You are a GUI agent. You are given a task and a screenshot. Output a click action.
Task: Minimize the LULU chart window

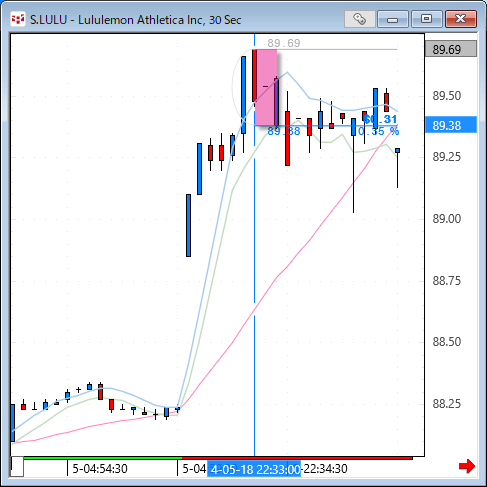coord(393,19)
